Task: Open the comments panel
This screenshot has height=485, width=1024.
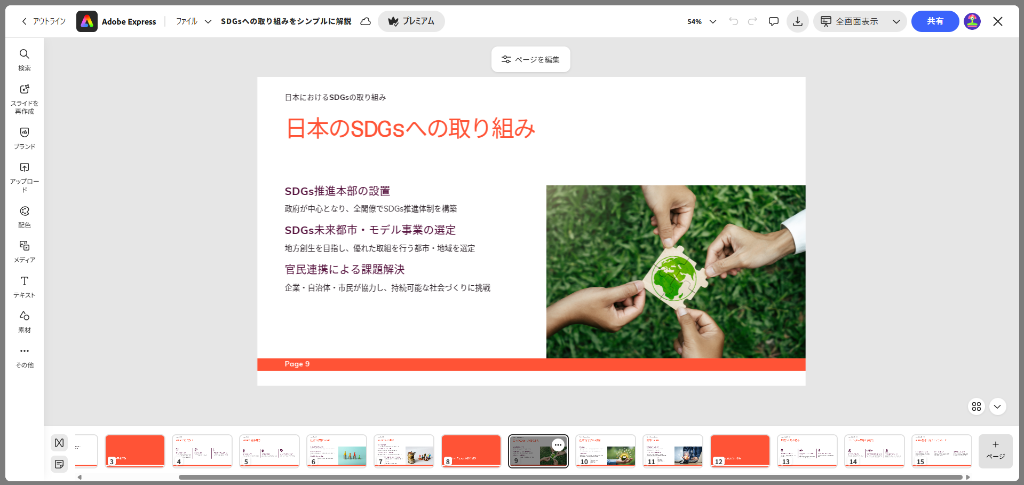Action: (x=774, y=22)
